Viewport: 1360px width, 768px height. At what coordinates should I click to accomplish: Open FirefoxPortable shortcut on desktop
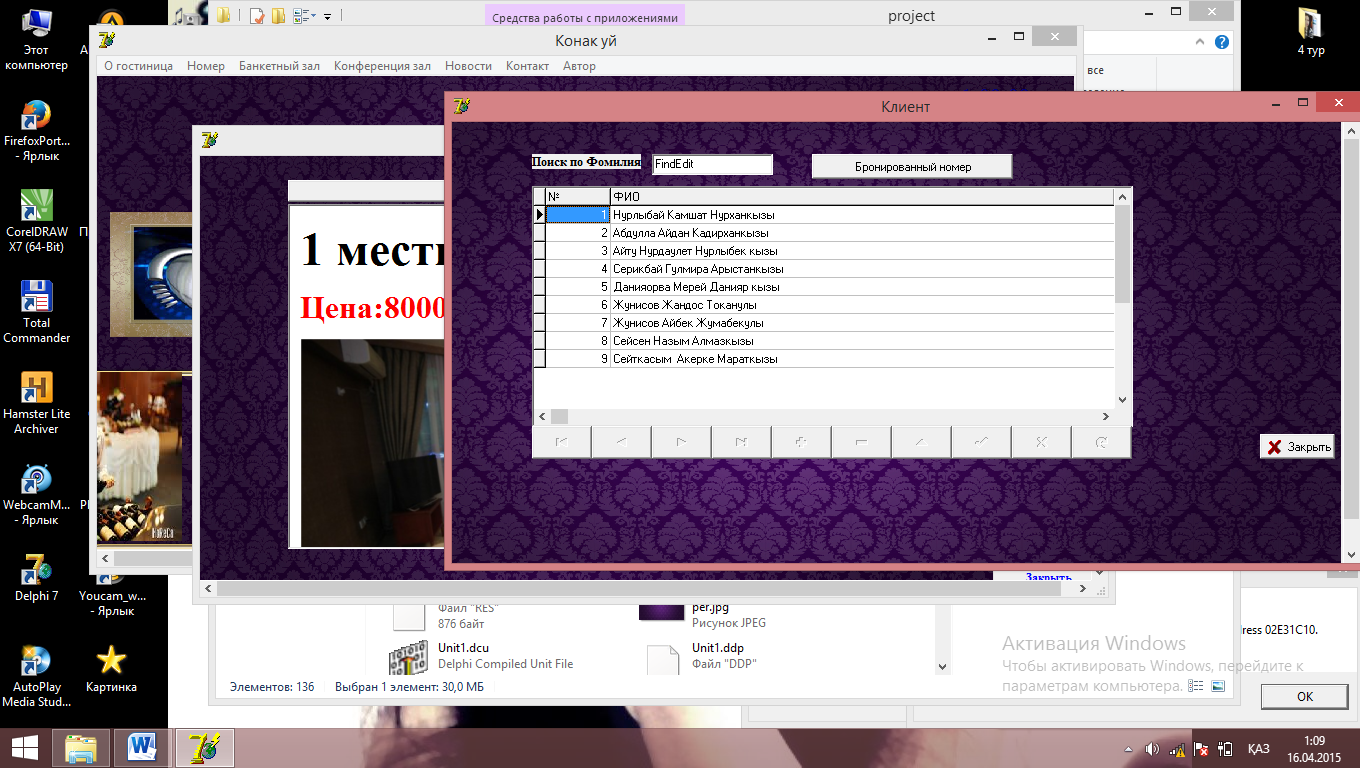click(37, 131)
